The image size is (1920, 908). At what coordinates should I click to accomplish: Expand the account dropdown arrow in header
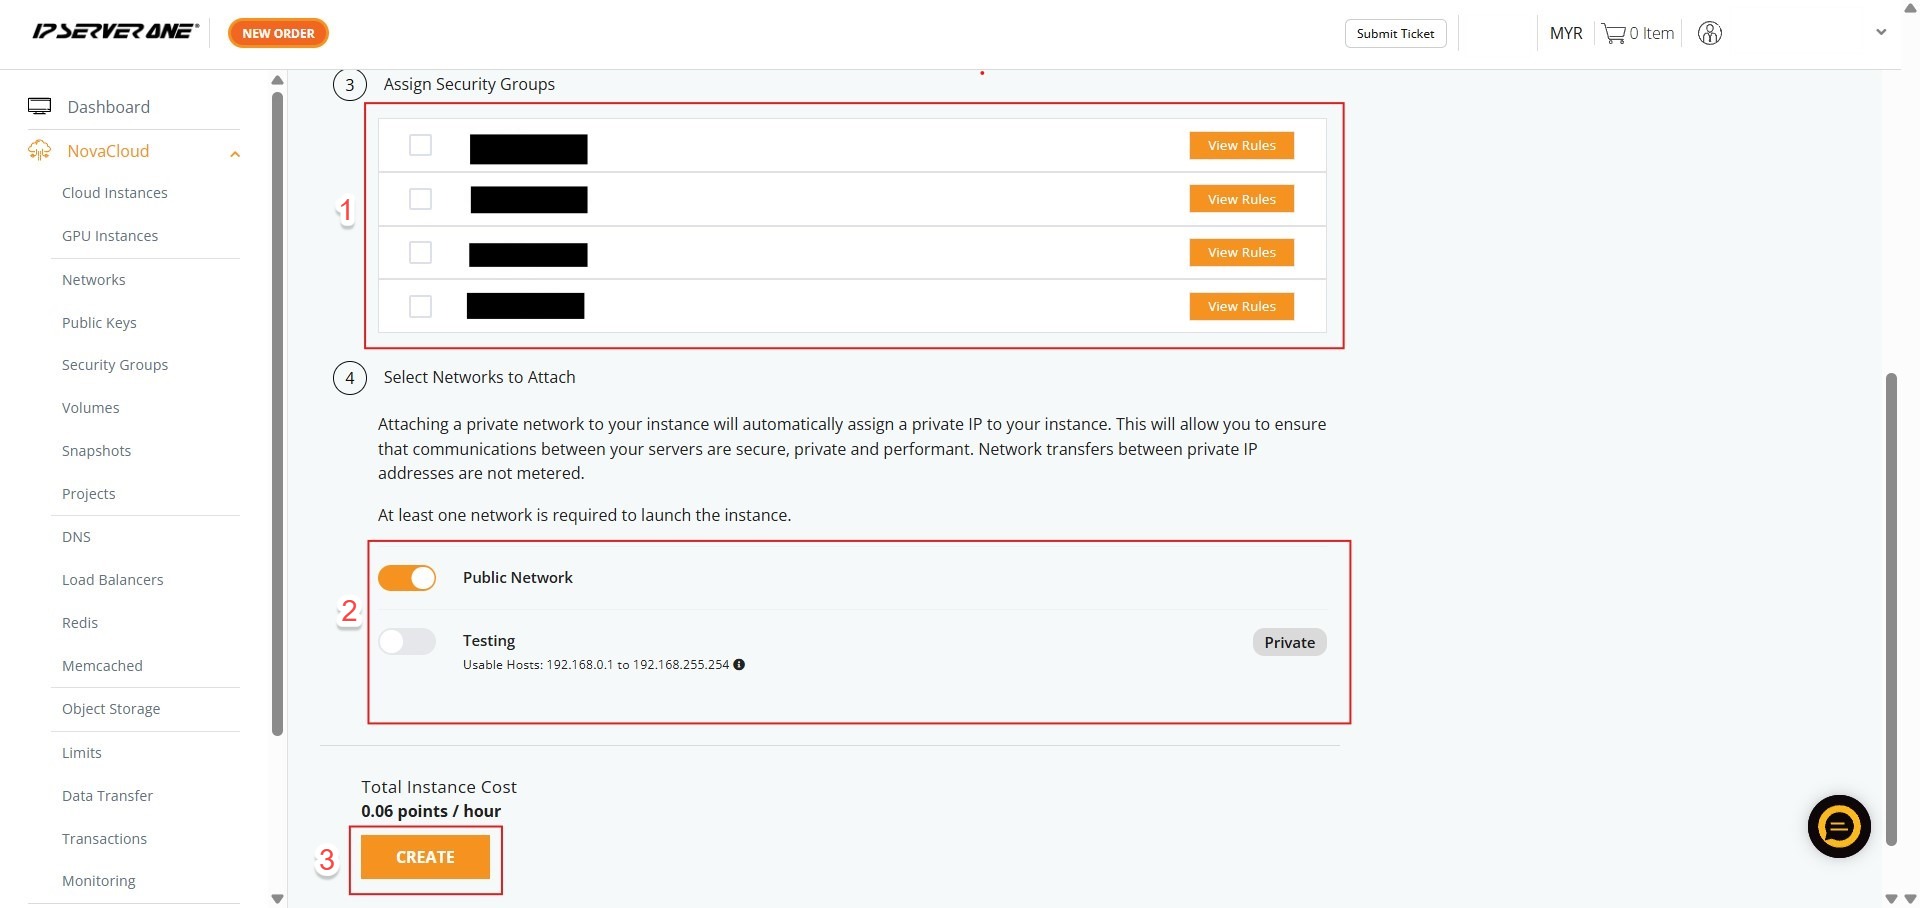pos(1880,32)
